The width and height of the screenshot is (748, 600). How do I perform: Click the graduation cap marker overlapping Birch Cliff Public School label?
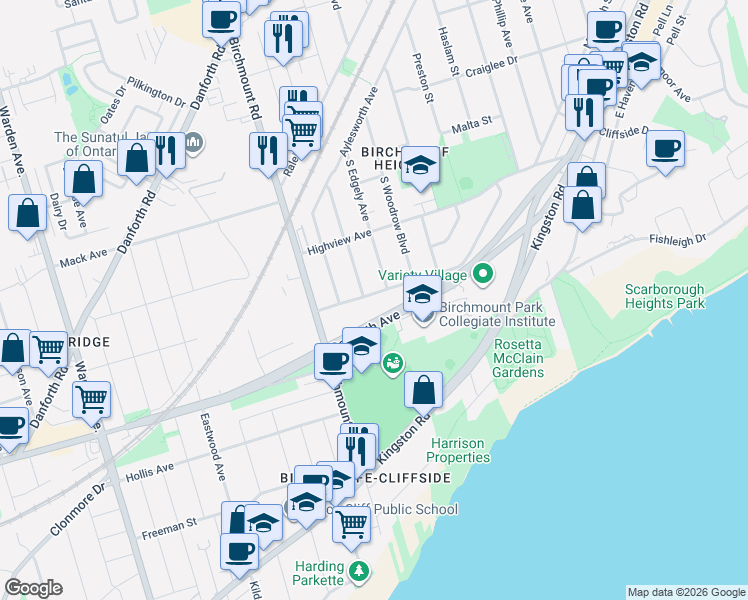[x=306, y=503]
